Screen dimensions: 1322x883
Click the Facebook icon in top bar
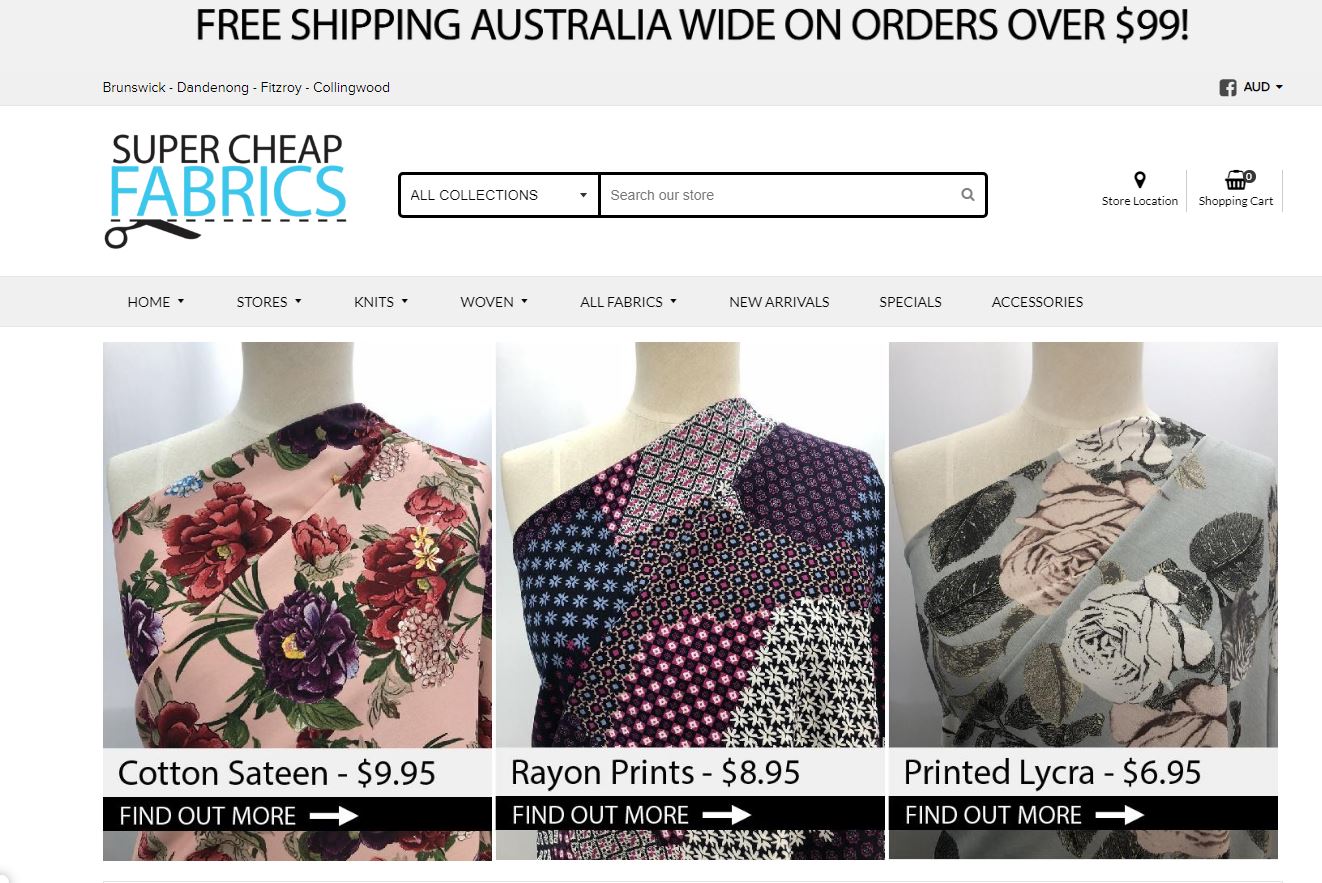click(x=1228, y=88)
